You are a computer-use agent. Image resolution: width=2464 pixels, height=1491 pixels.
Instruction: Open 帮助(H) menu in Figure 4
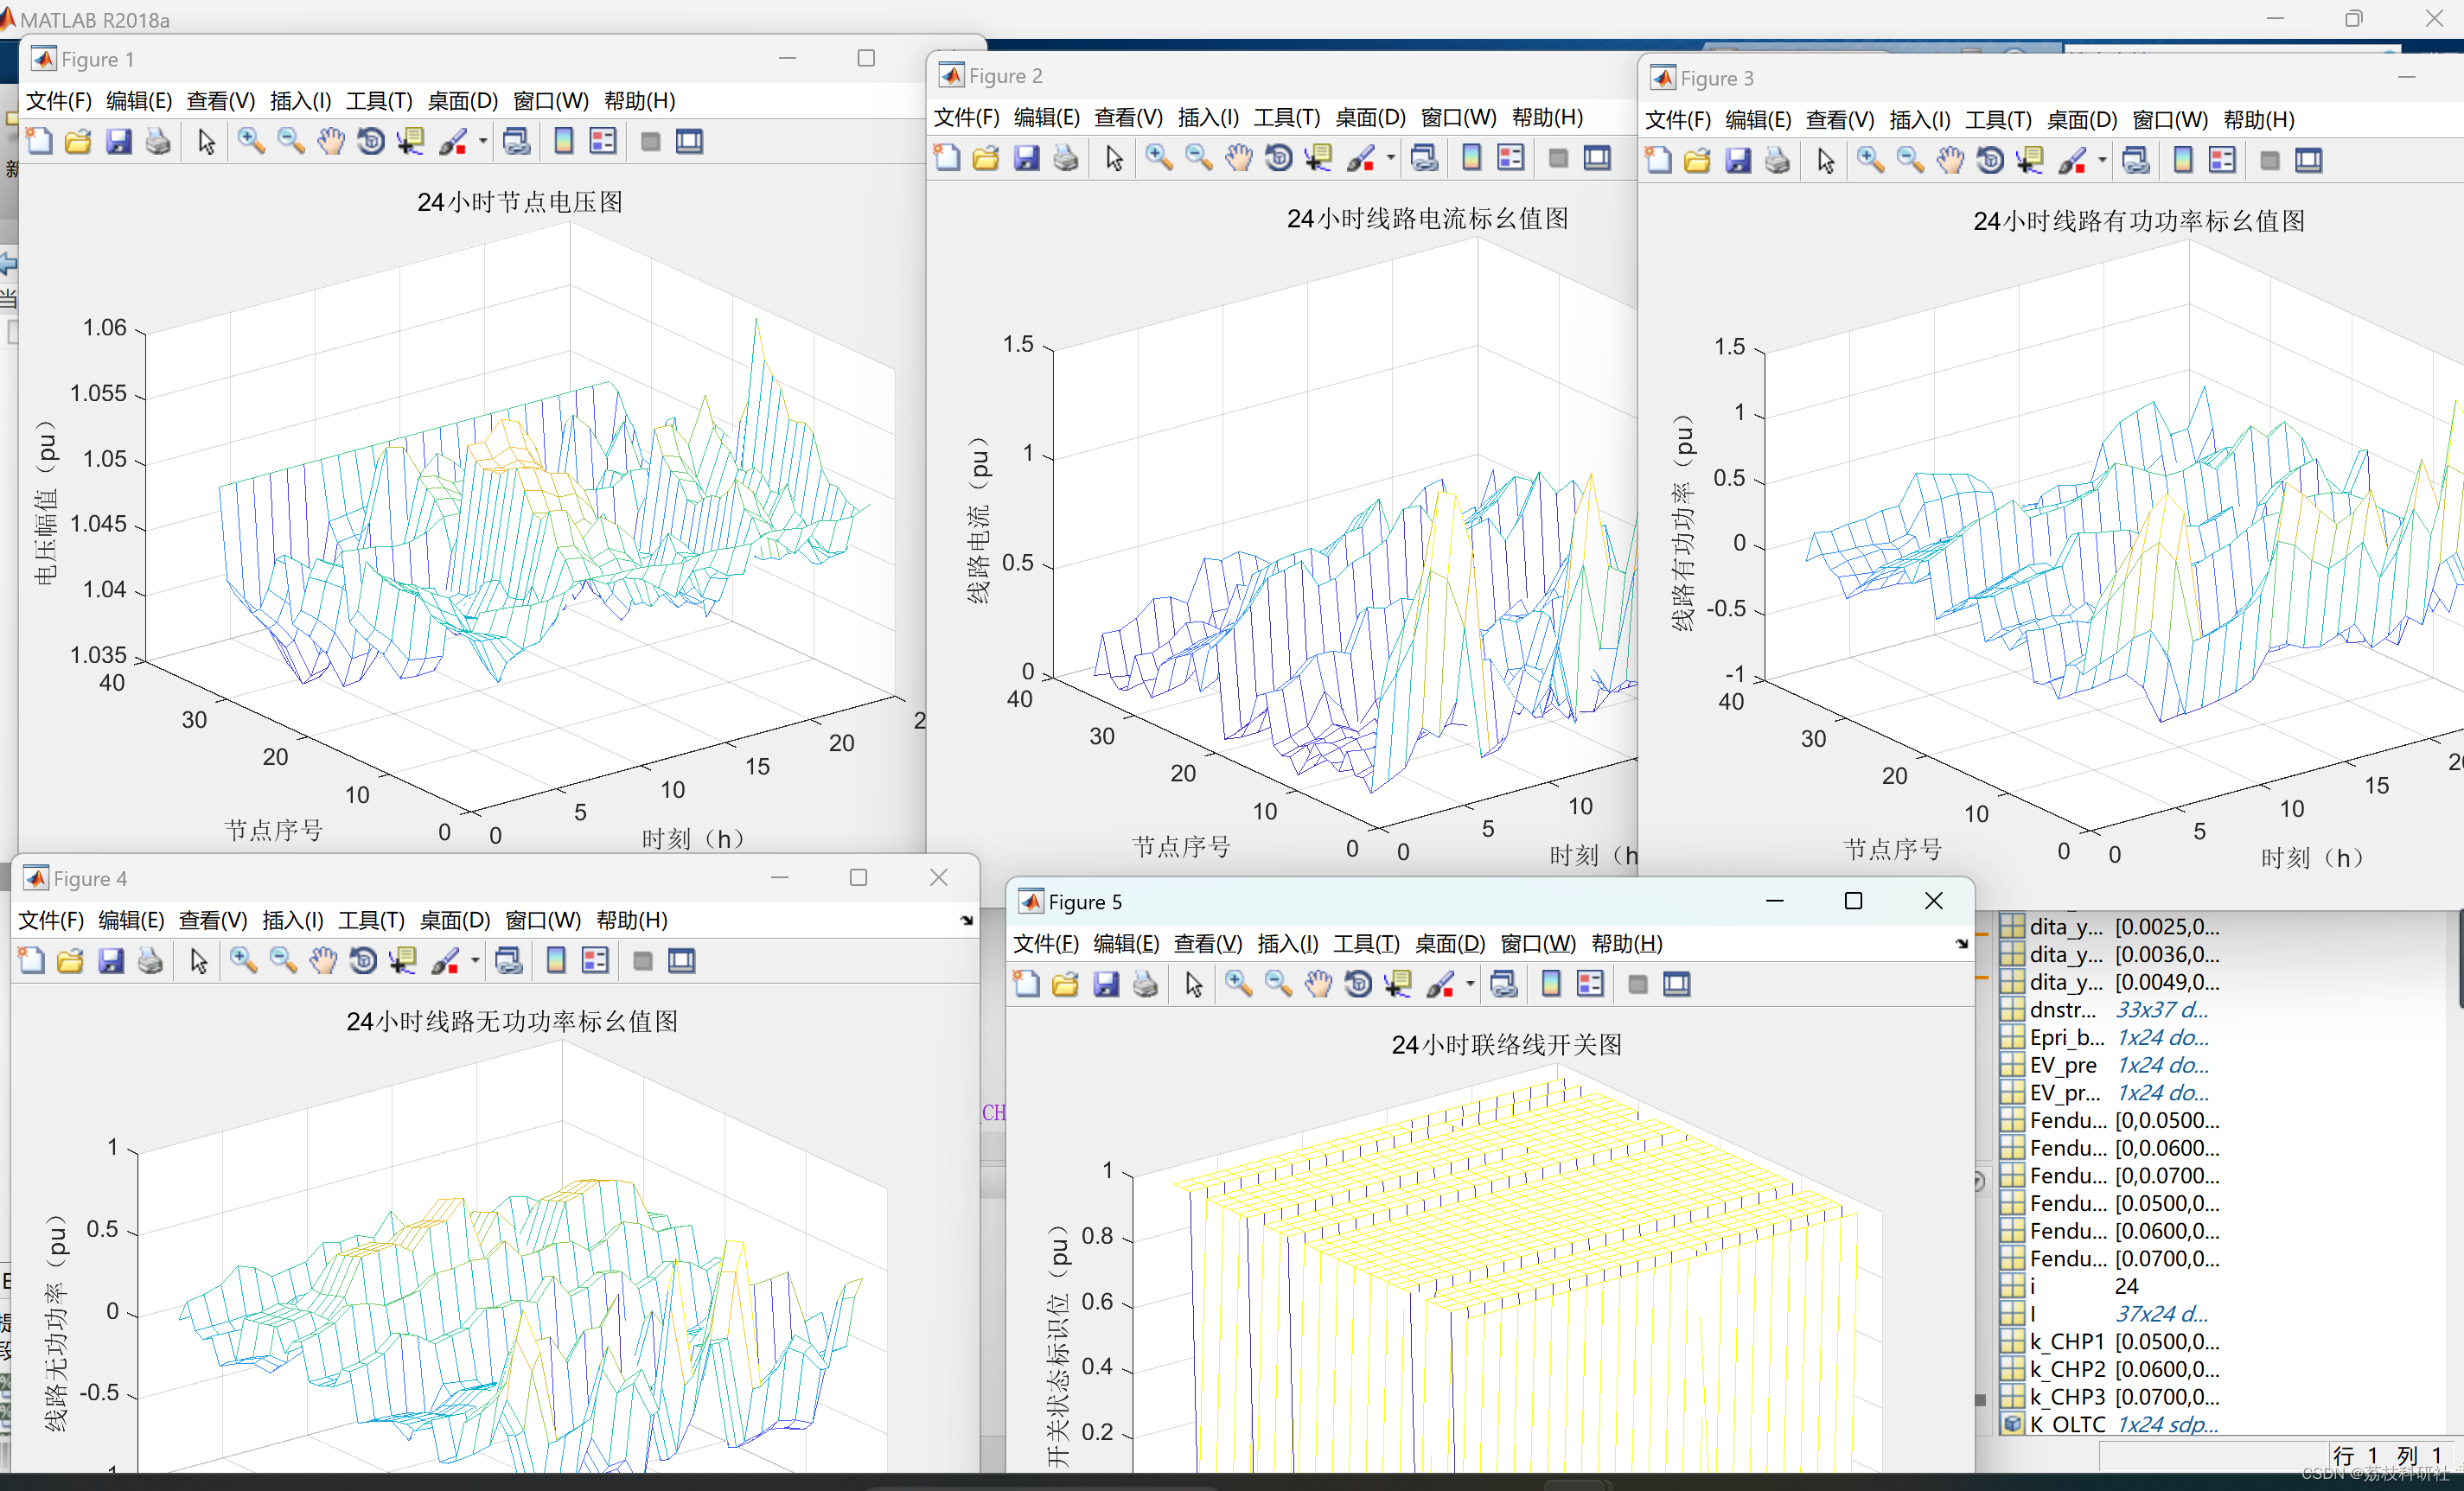[631, 920]
